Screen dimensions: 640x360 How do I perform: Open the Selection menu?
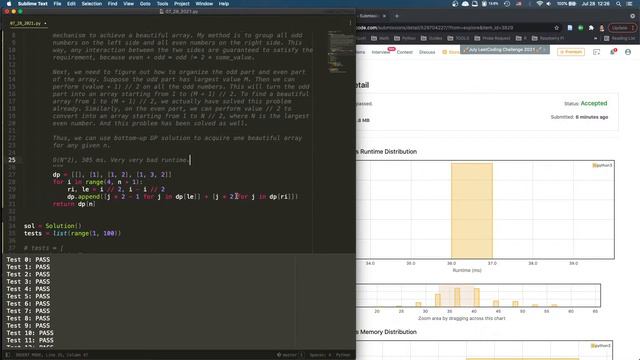pyautogui.click(x=91, y=4)
